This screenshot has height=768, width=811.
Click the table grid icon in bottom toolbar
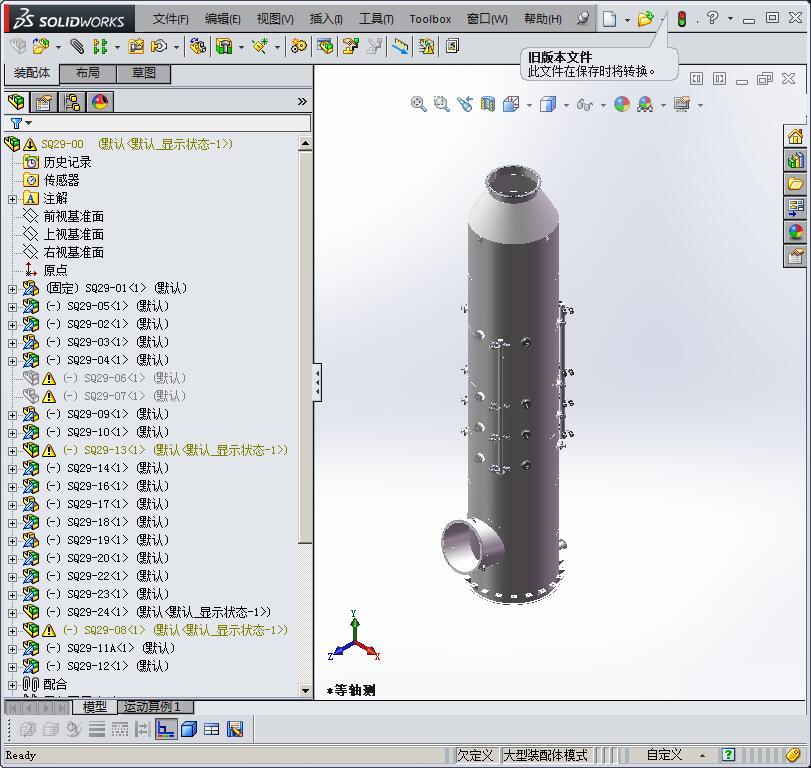coord(212,729)
